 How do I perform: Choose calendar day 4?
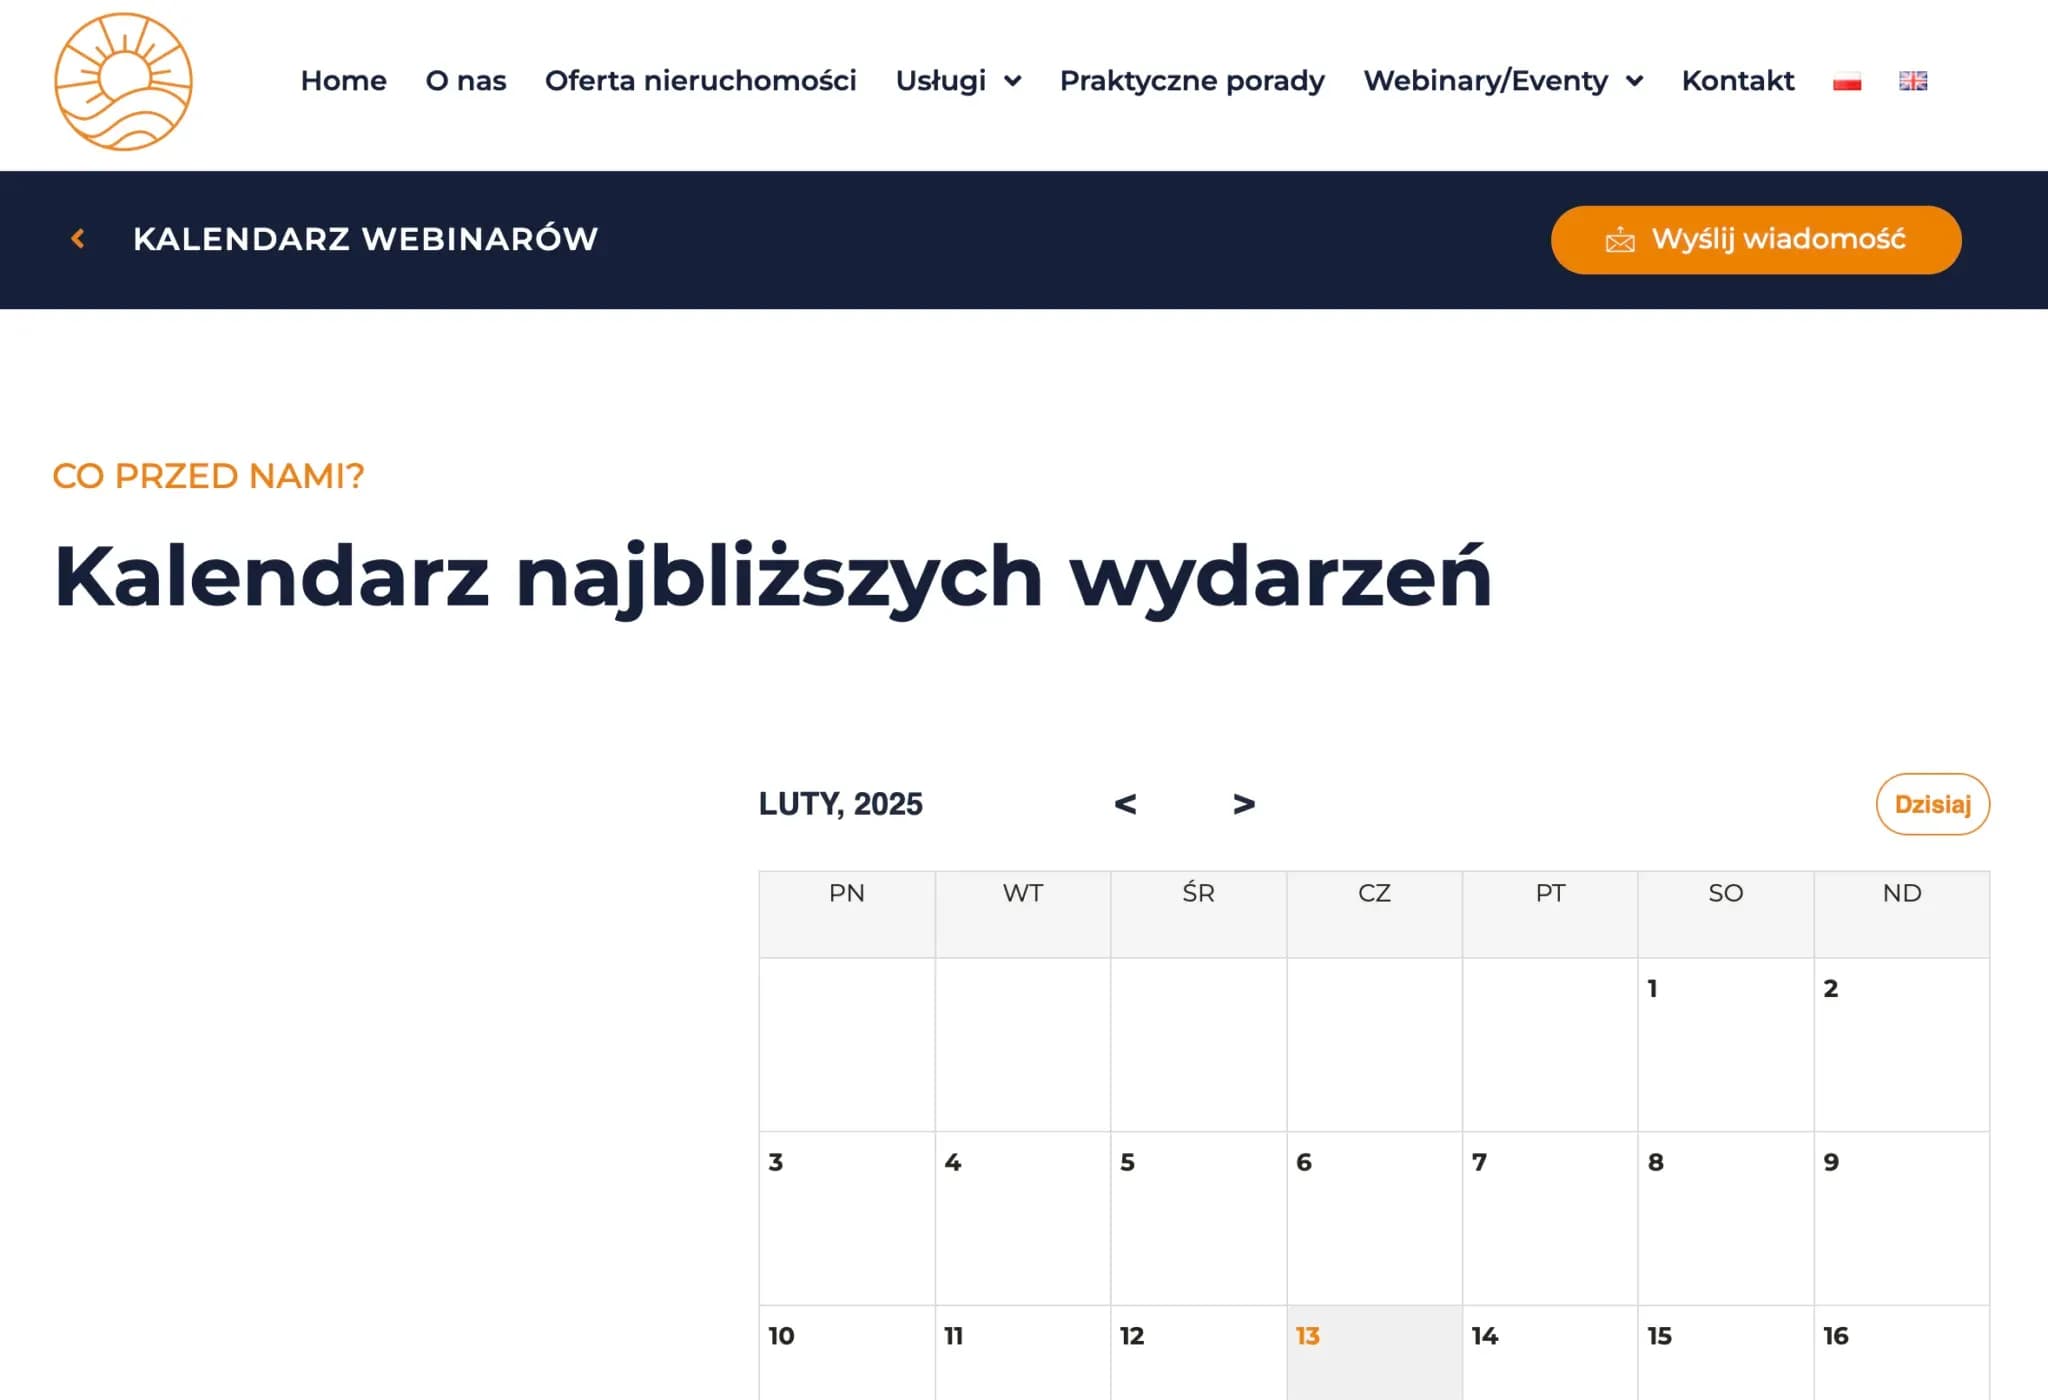pos(1022,1218)
